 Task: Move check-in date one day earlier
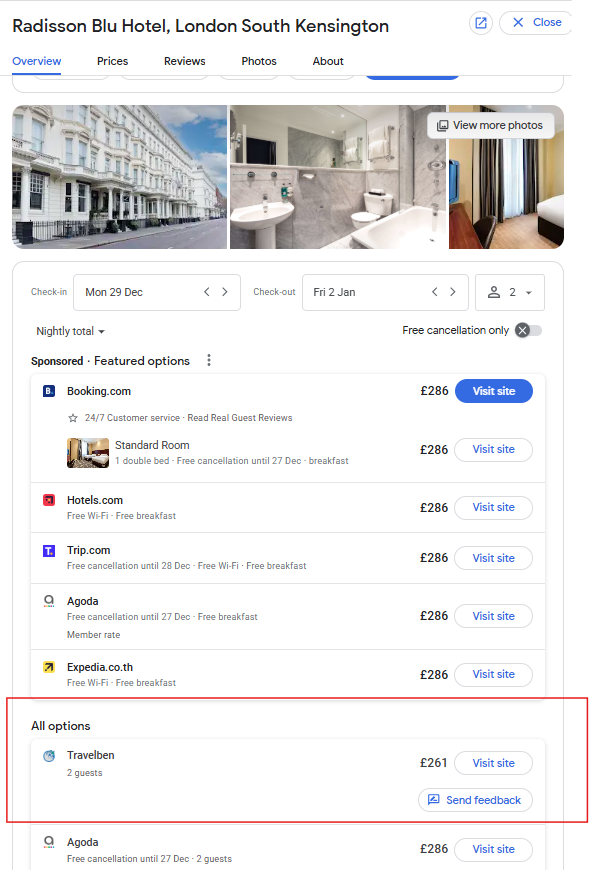tap(206, 292)
